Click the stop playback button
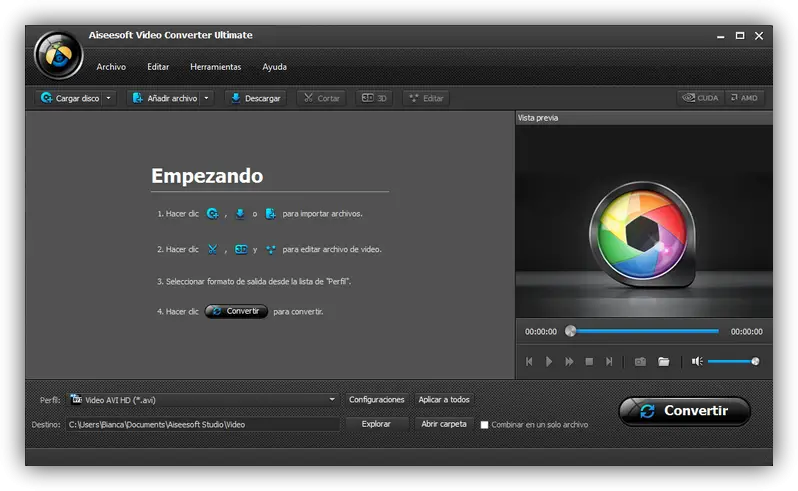 point(589,361)
